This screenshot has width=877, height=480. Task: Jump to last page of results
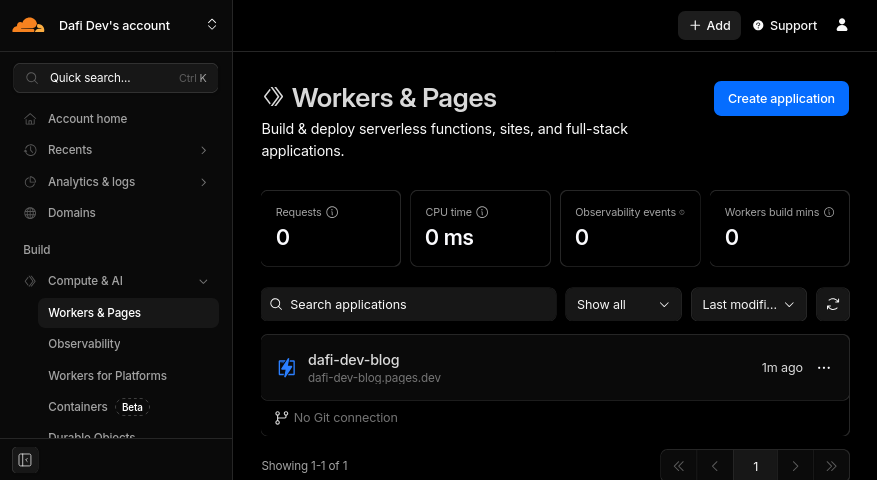click(x=831, y=466)
